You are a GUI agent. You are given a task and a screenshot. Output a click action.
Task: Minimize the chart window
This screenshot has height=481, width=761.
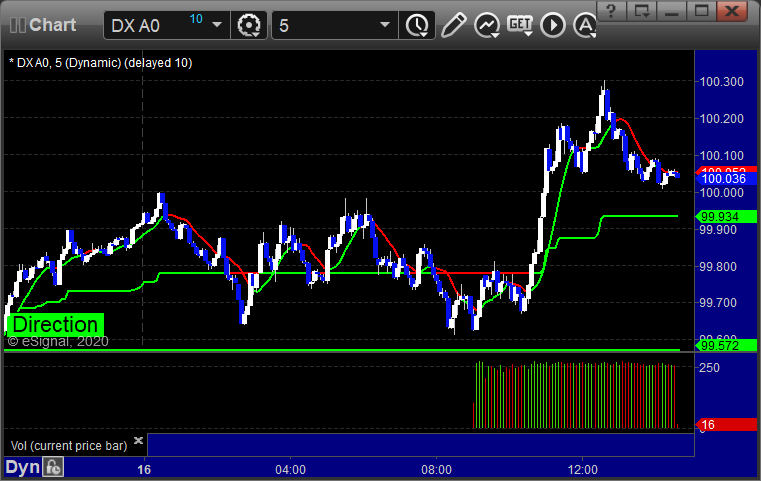pos(672,11)
